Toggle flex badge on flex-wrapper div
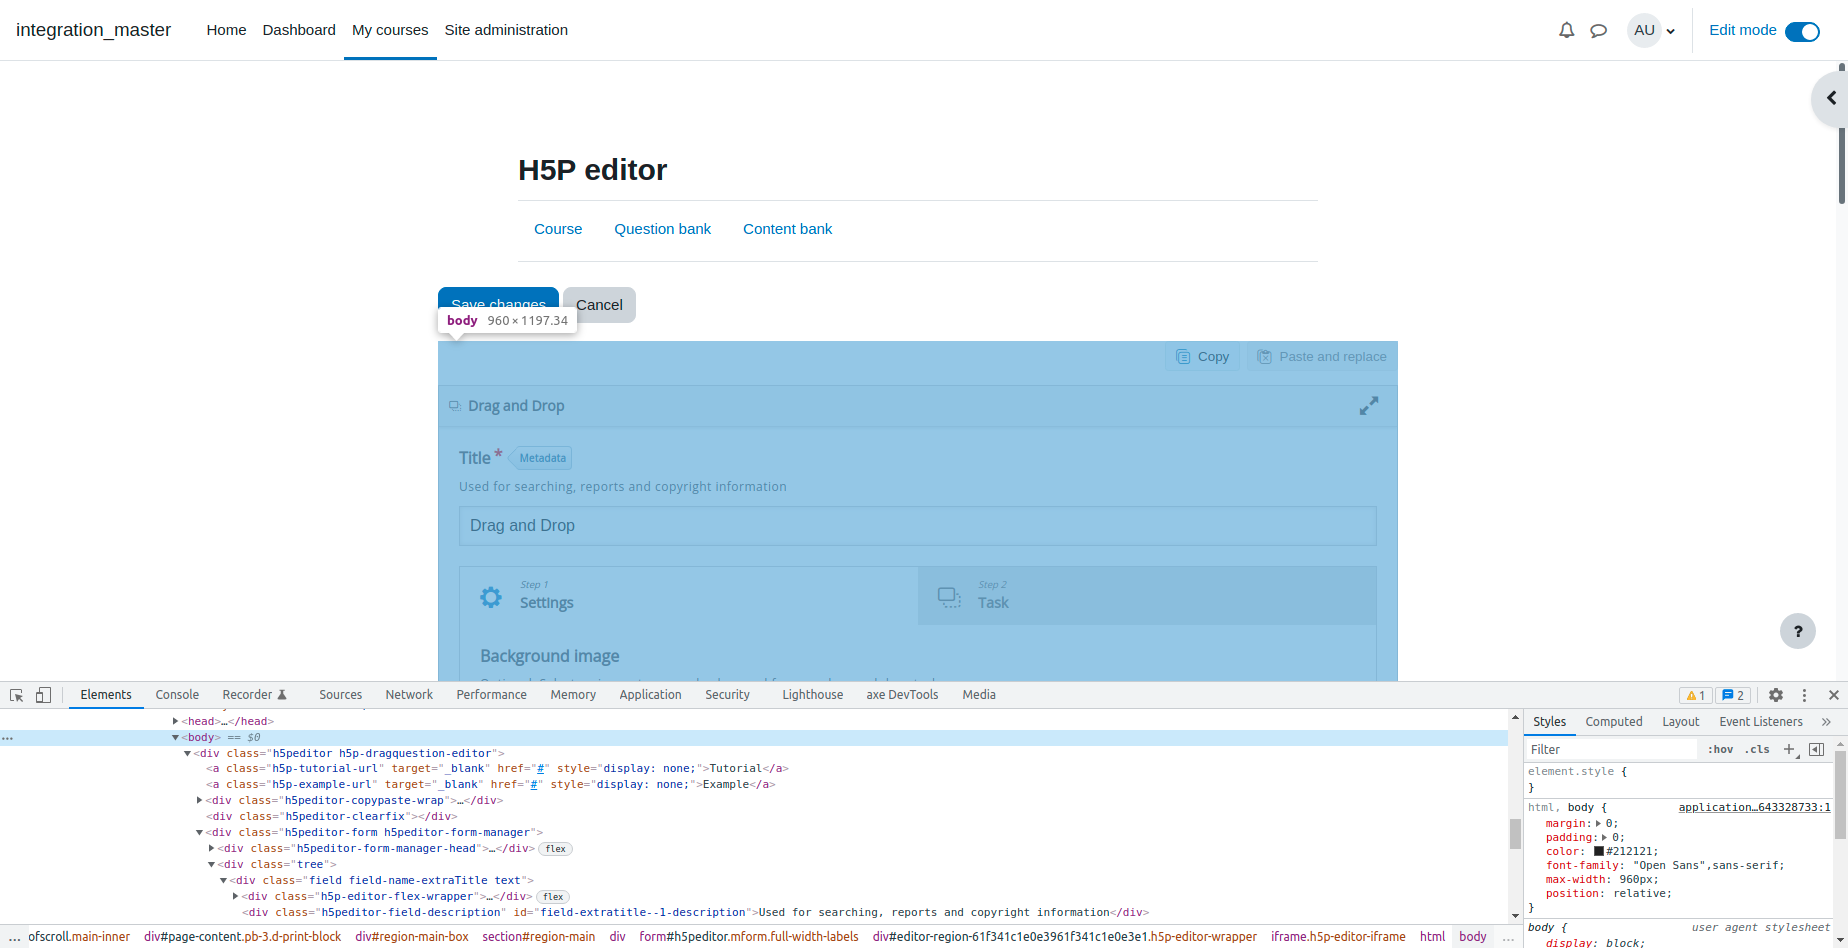Image resolution: width=1848 pixels, height=948 pixels. pos(553,897)
